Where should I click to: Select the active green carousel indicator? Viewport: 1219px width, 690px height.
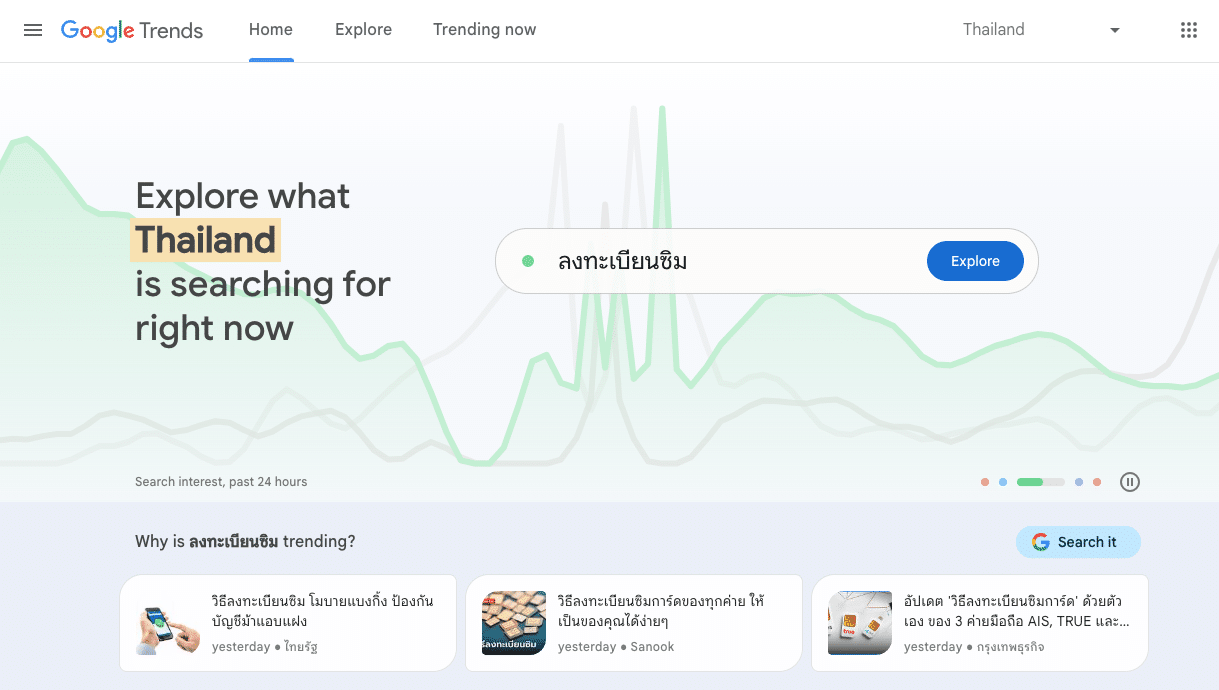click(x=1040, y=482)
